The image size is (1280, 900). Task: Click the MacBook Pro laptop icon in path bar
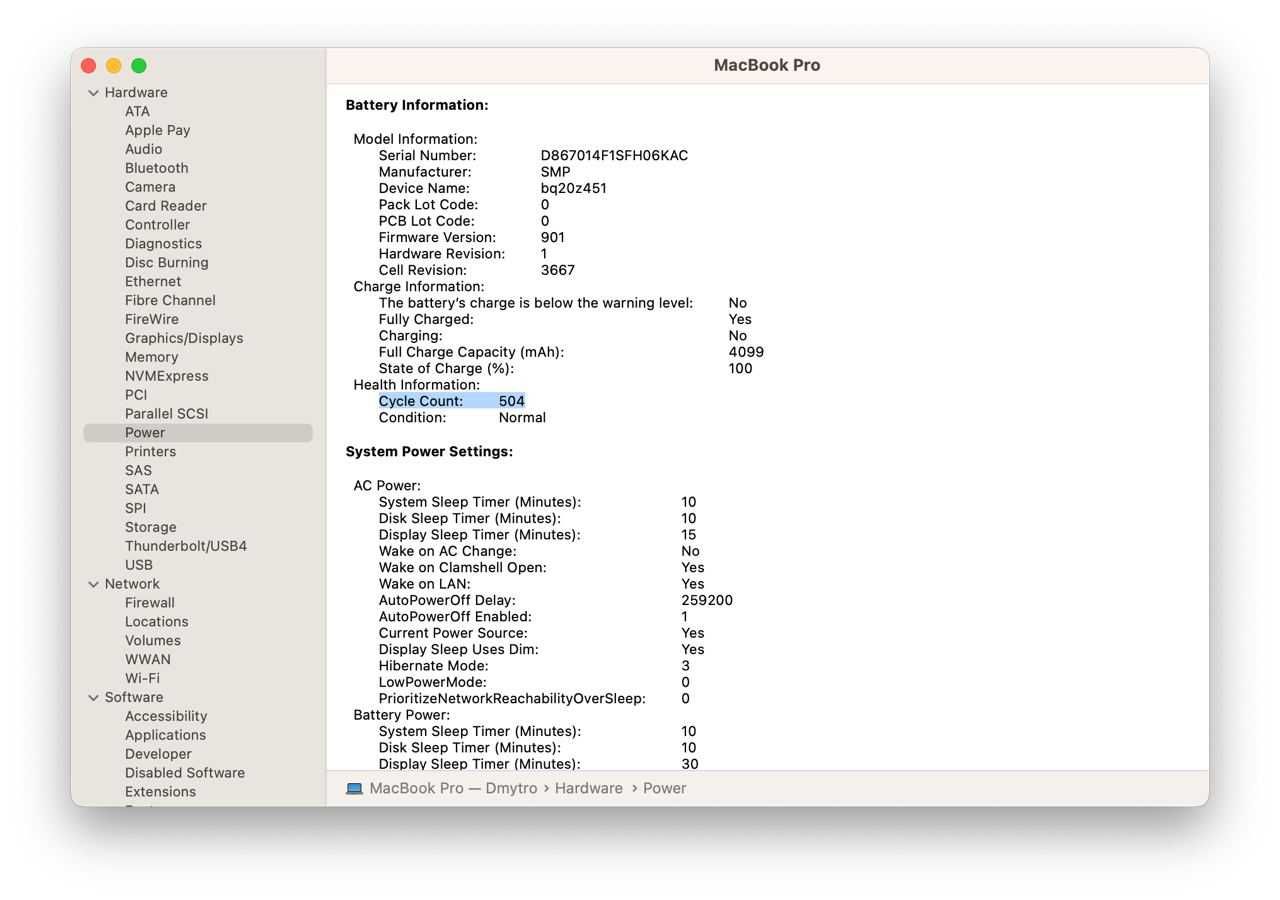point(354,788)
